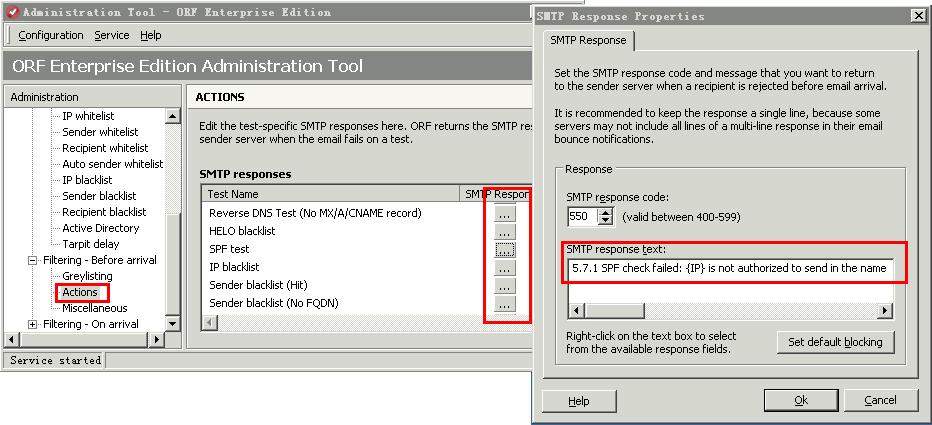Screen dimensions: 932x425
Task: Select Greylisting tree item
Action: click(x=87, y=276)
